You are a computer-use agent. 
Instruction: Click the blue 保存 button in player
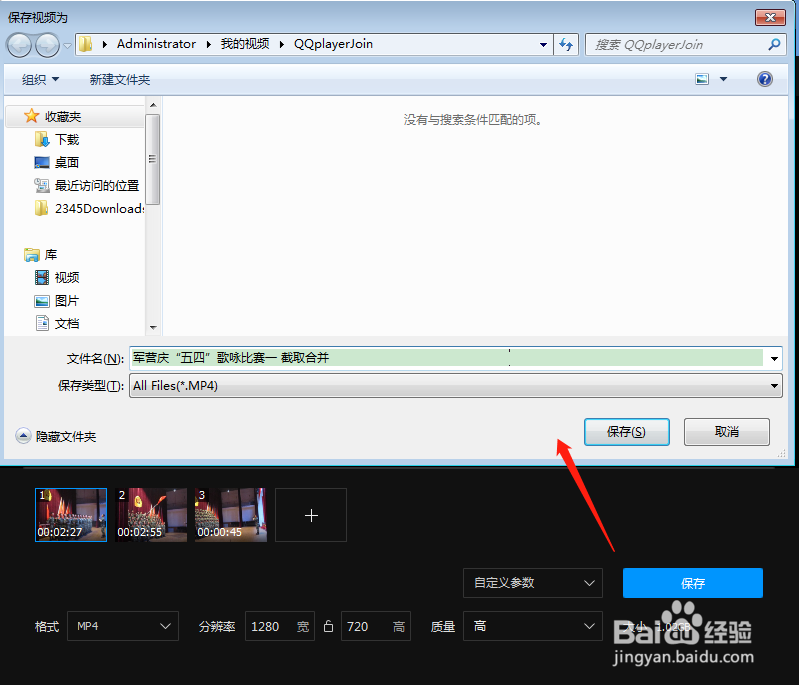point(693,583)
